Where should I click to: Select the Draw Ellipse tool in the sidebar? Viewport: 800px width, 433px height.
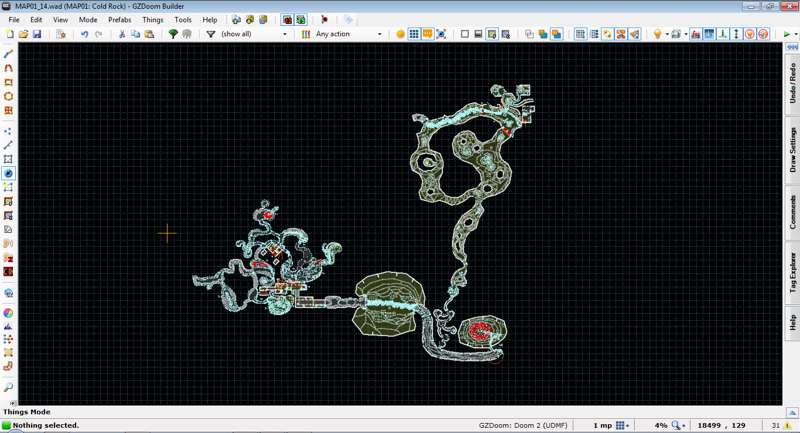click(x=8, y=96)
